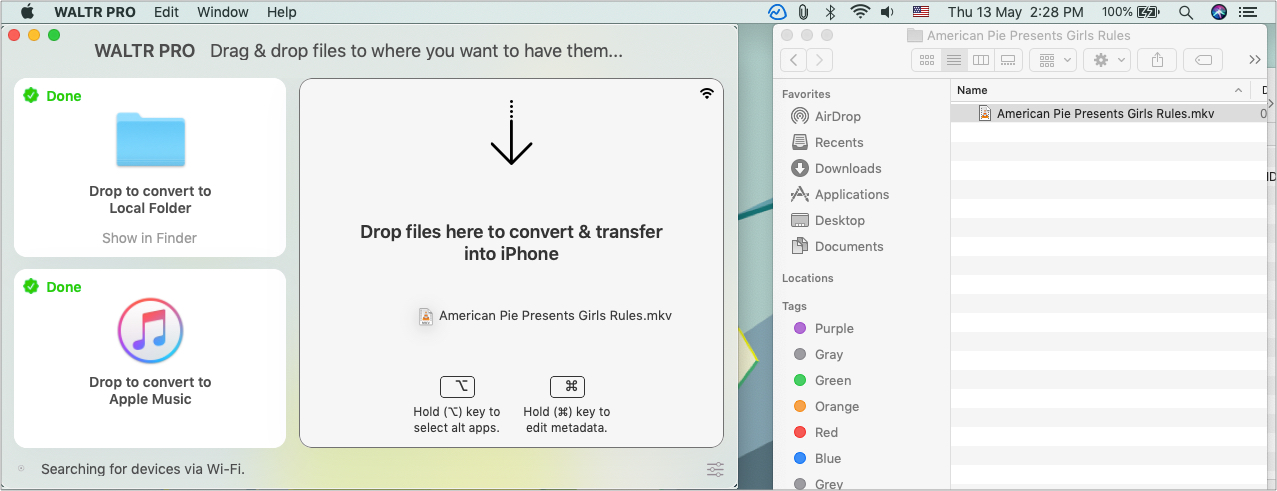Click the Wi-Fi icon in the menu bar
Screen dimensions: 1277x491
(x=860, y=12)
